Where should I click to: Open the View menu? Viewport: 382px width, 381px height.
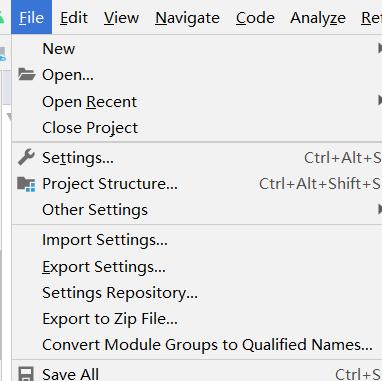(x=121, y=17)
